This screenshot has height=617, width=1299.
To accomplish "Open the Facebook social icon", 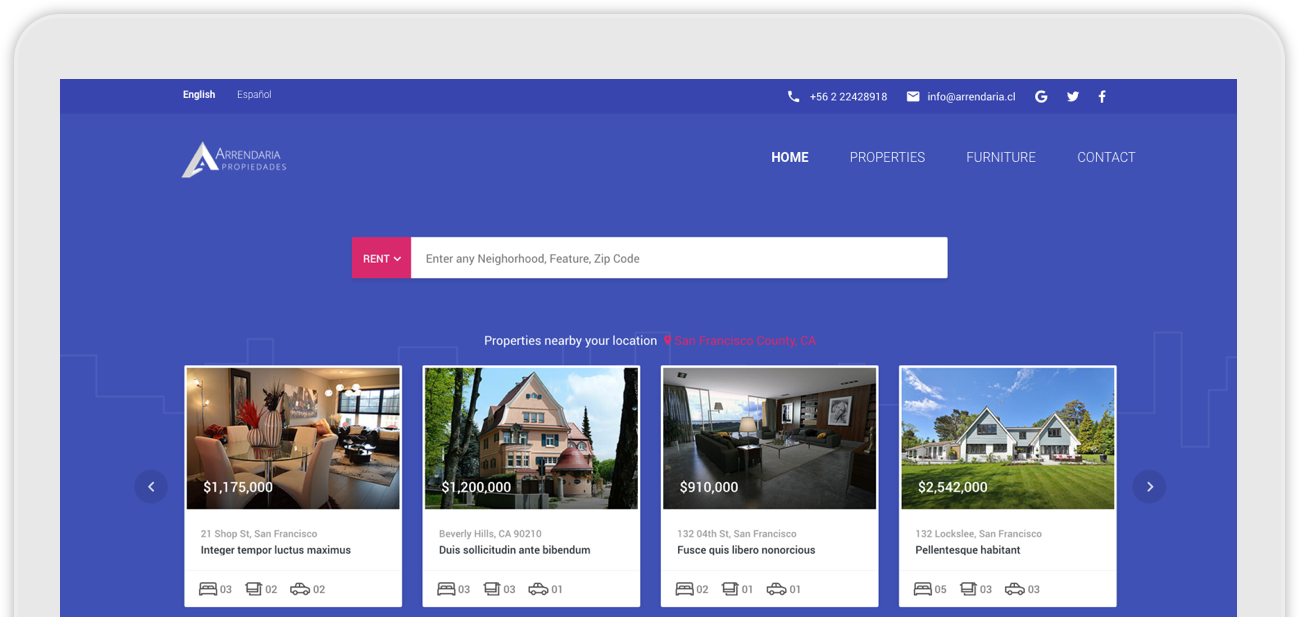I will pos(1102,97).
